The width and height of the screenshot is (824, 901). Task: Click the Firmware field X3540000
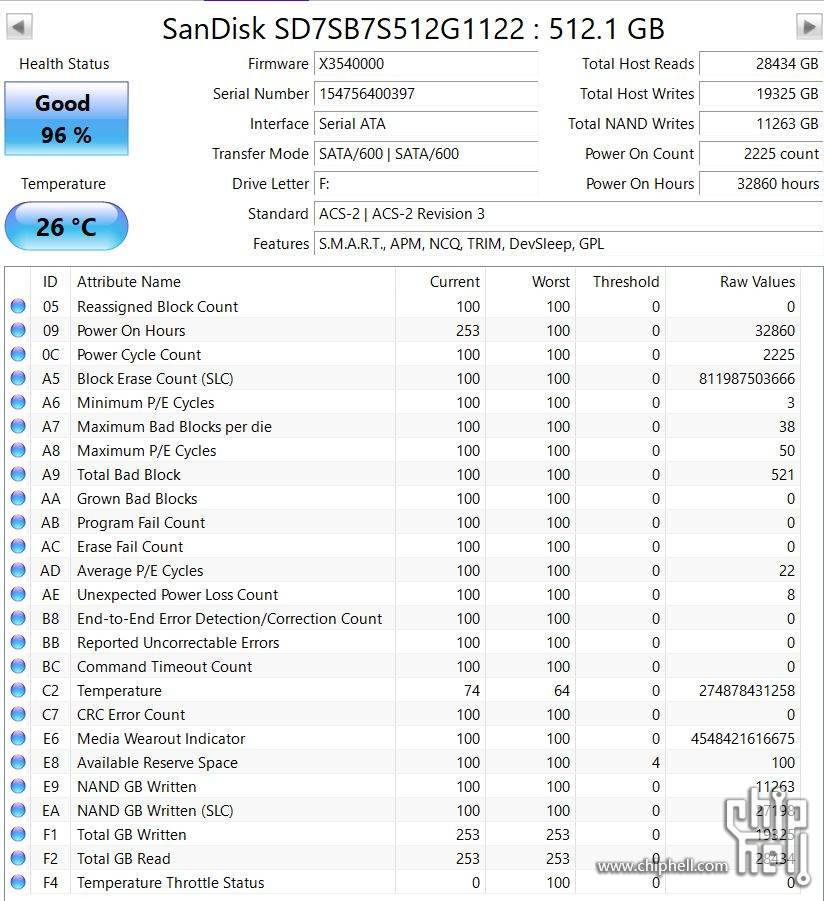pyautogui.click(x=426, y=64)
